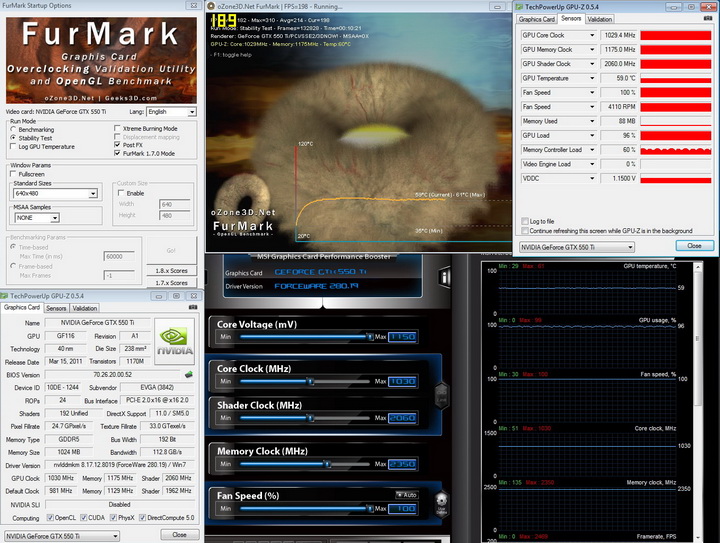Enable Xtreme Burning Mode checkbox

(119, 129)
